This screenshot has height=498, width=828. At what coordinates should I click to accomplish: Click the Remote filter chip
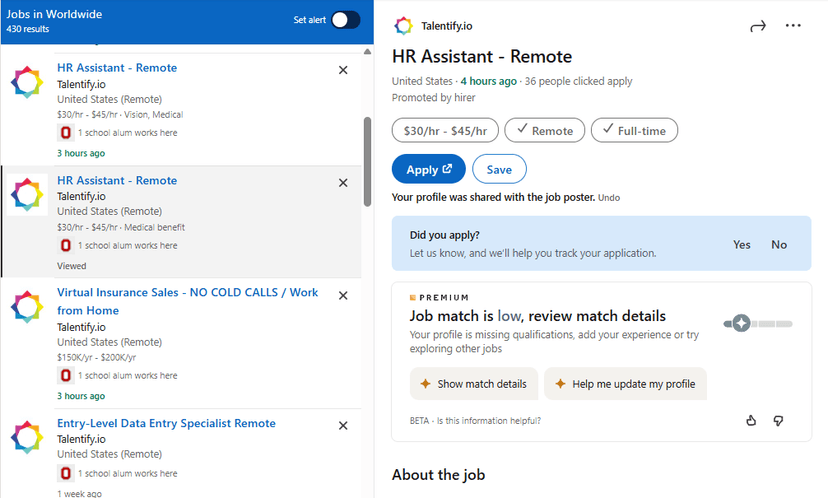pyautogui.click(x=544, y=130)
